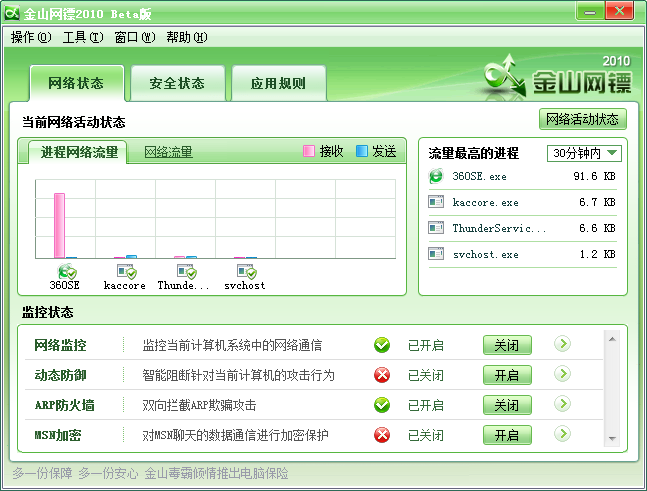The width and height of the screenshot is (647, 491).
Task: Select the ThunderServic... process row text
Action: coord(499,228)
